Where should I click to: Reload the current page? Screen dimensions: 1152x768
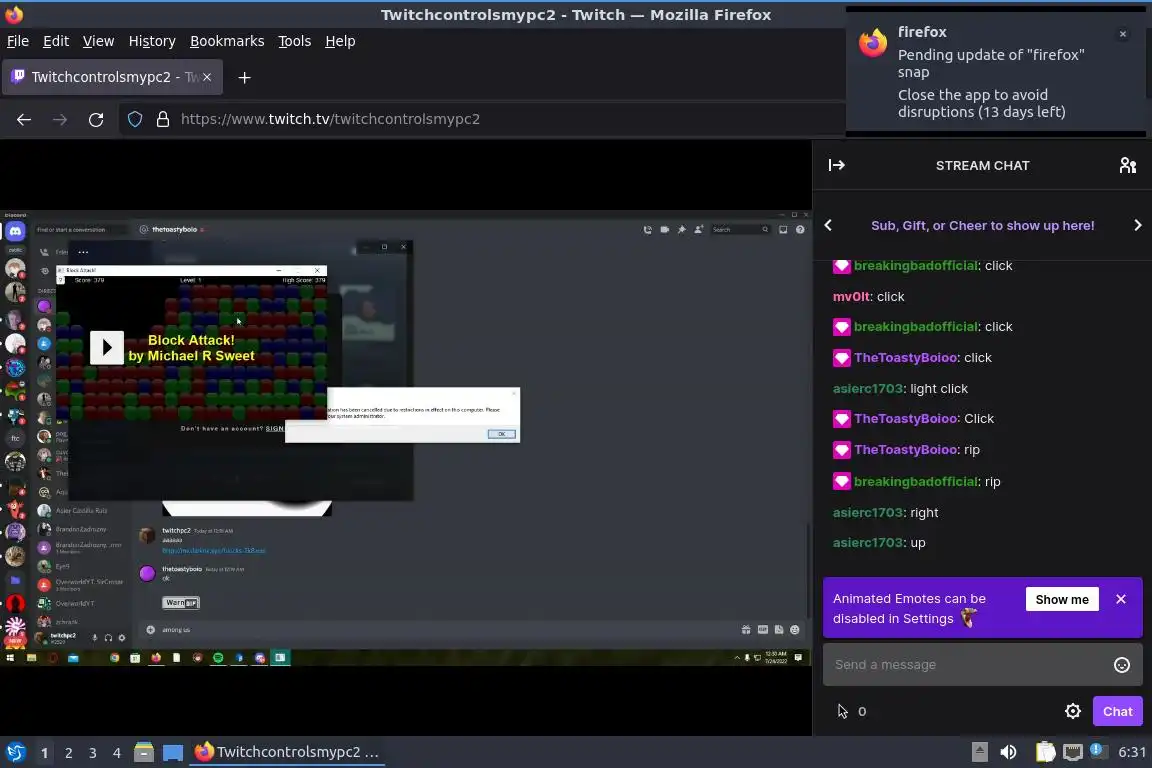tap(96, 119)
